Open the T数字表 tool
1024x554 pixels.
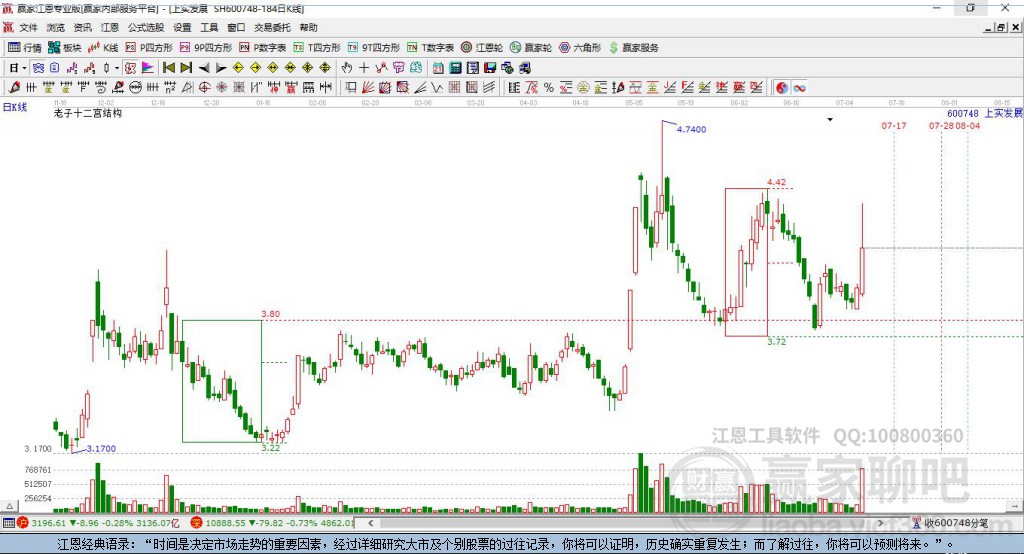(430, 48)
